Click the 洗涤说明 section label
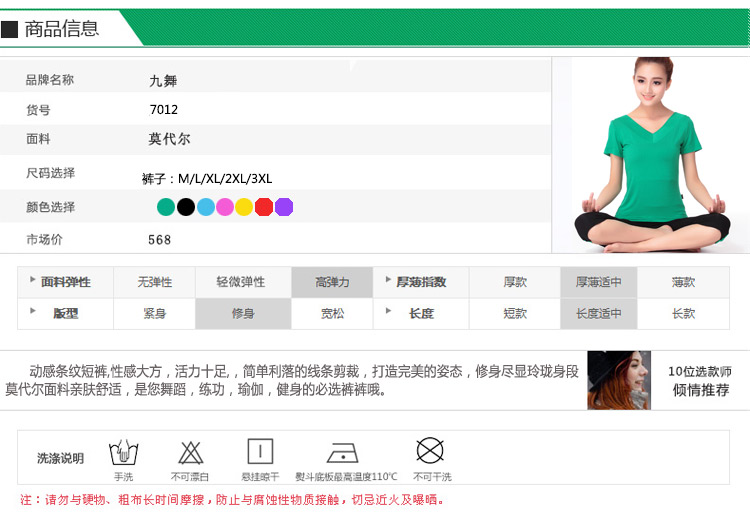Viewport: 750px width, 521px height. click(60, 458)
